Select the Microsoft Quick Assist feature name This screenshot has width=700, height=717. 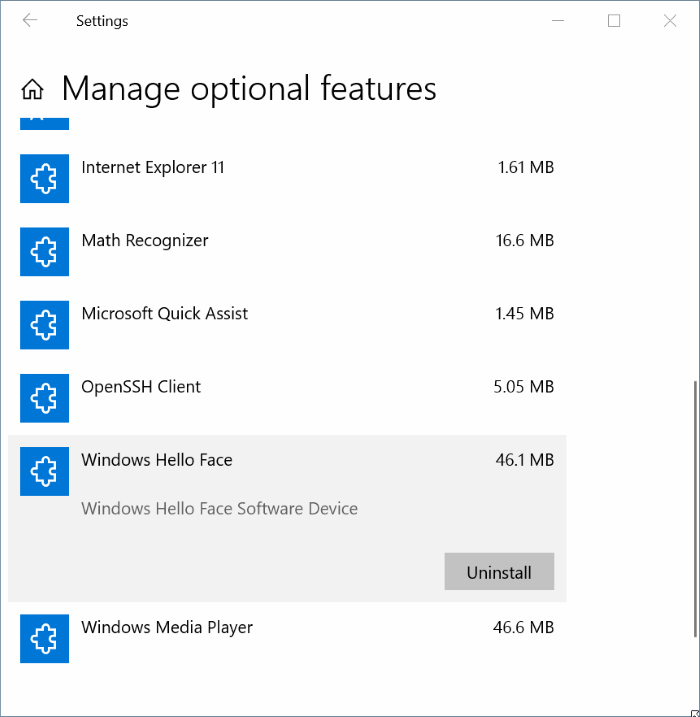click(x=165, y=314)
